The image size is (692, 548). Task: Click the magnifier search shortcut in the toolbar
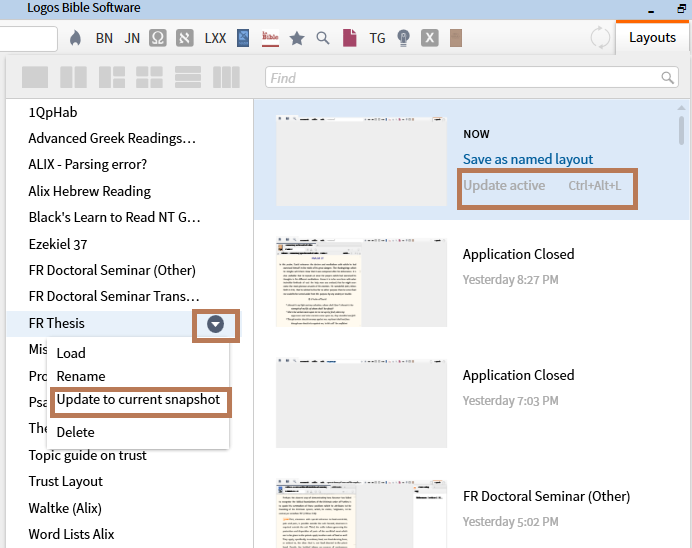click(x=323, y=38)
